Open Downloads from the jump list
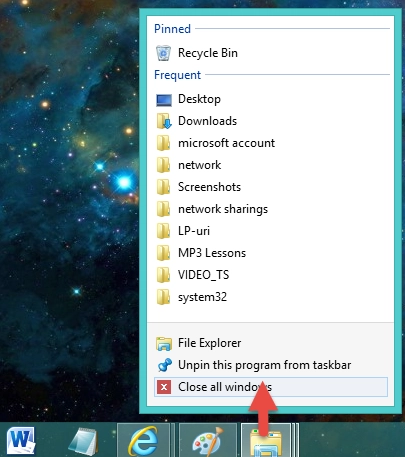Screen dimensions: 405x457 point(271,121)
